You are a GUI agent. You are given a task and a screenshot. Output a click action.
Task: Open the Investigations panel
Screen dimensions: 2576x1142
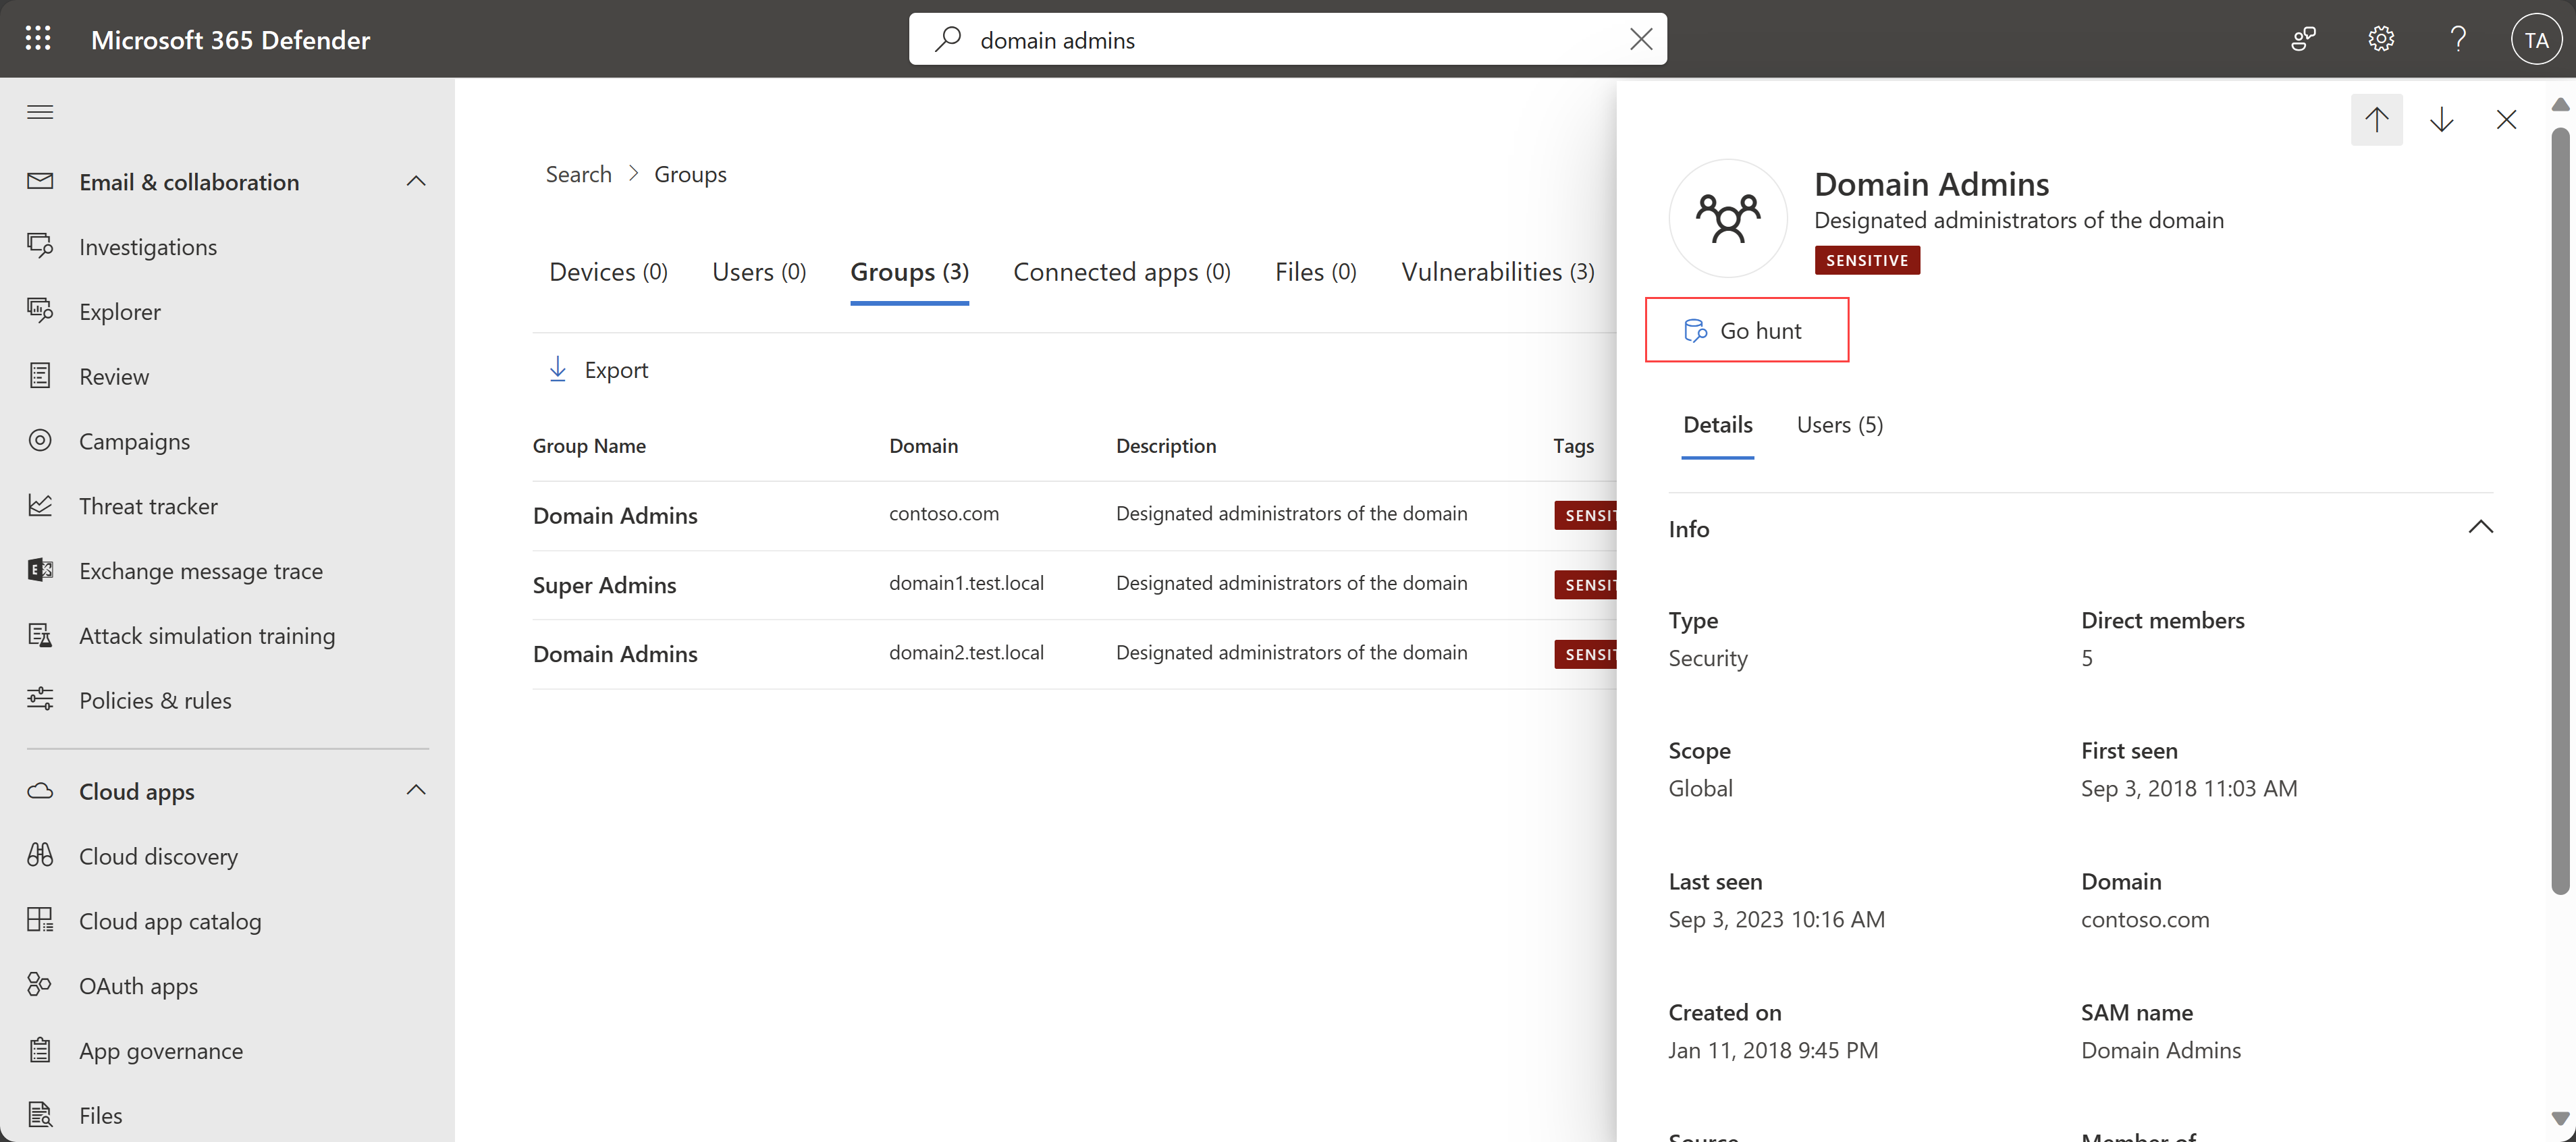point(148,245)
